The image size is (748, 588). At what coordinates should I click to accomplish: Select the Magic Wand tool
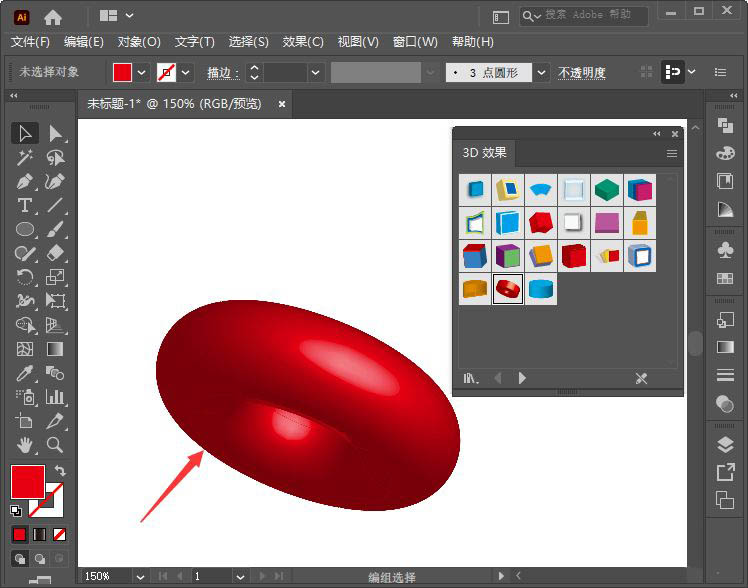click(x=25, y=158)
